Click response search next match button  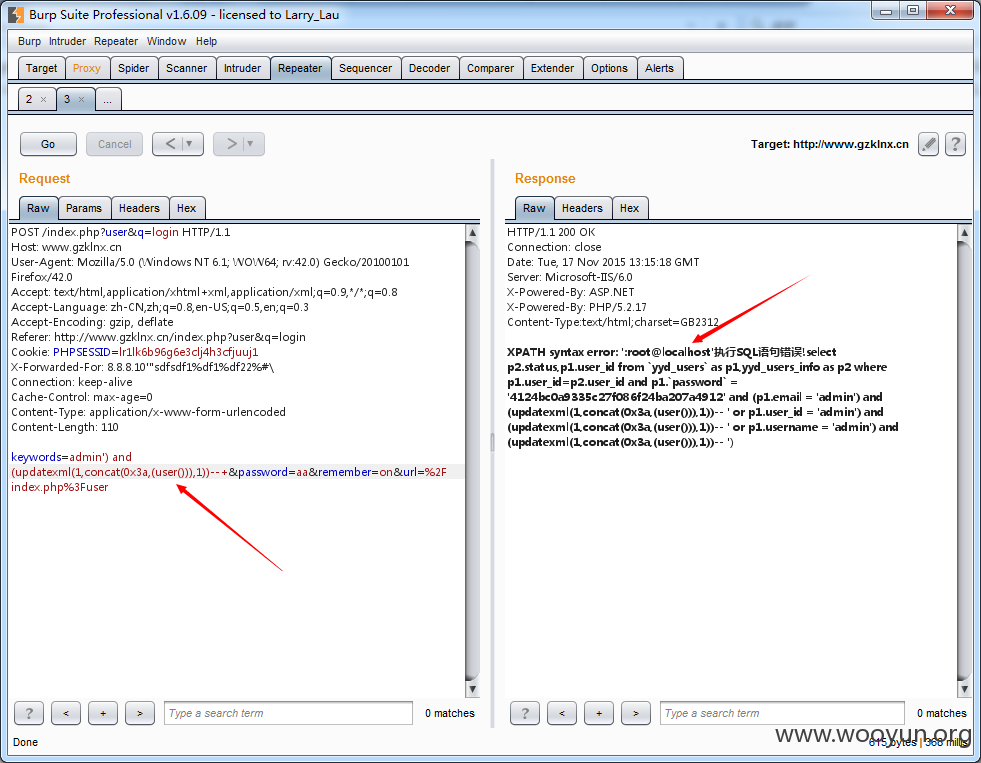pos(636,713)
